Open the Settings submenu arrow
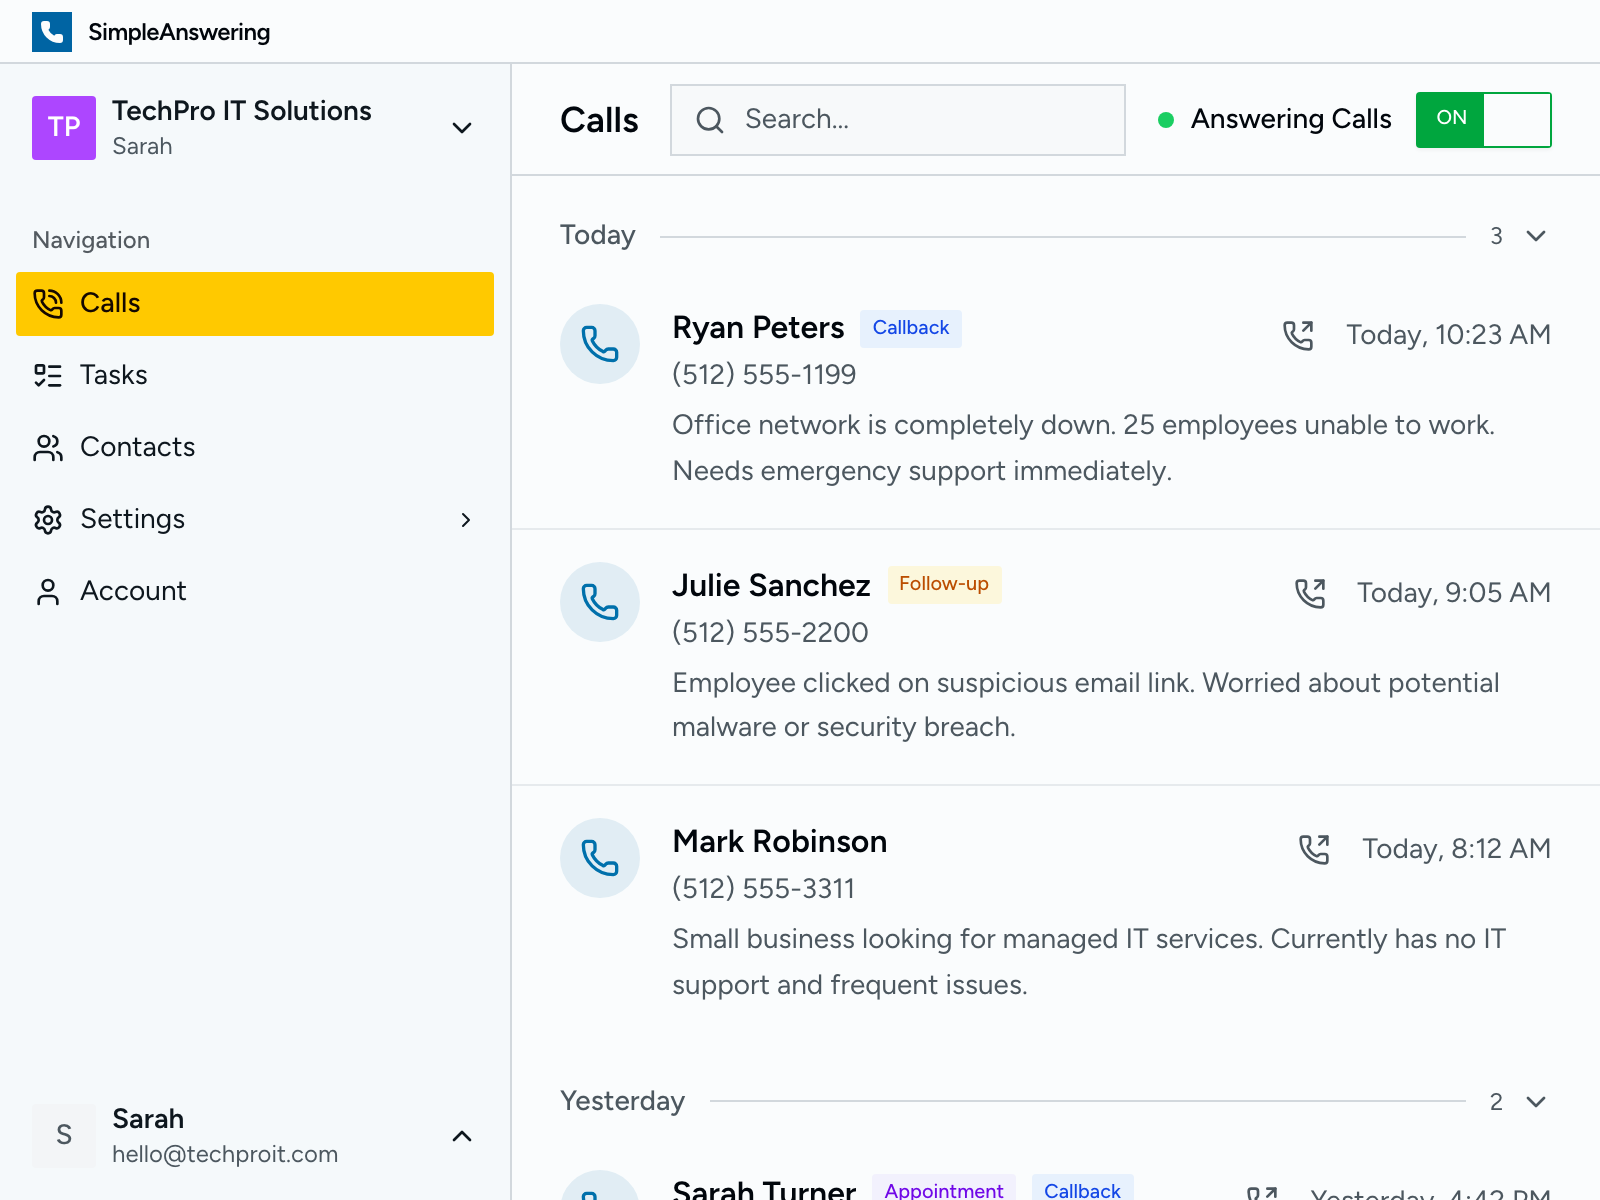Screen dimensions: 1600x1200 pos(466,519)
